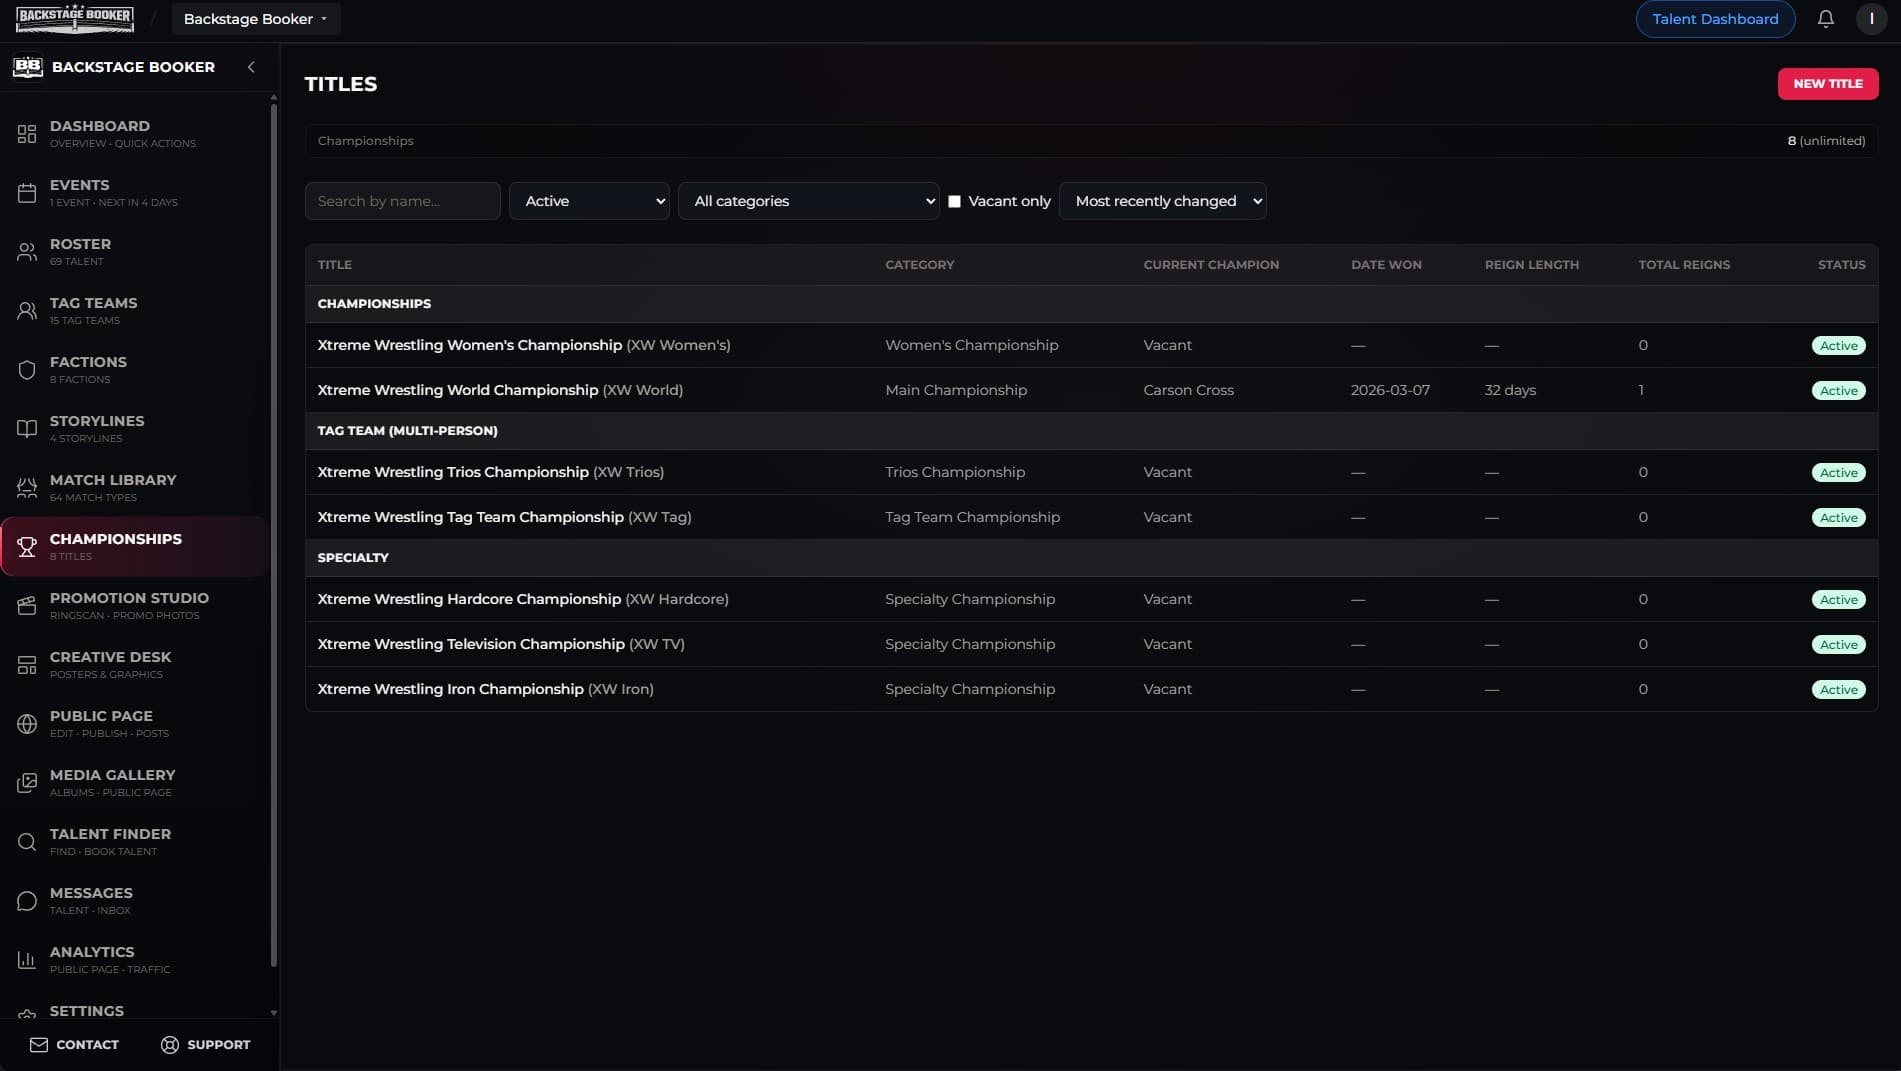Click the Talent Finder magnifier icon
Viewport: 1901px width, 1071px height.
[x=27, y=842]
